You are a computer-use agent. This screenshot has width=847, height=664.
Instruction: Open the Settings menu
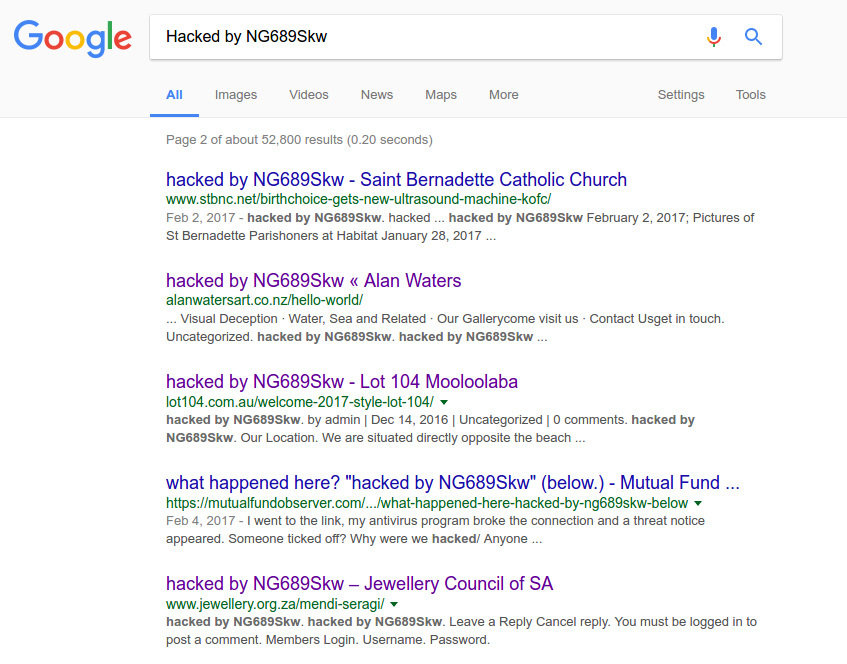coord(681,95)
